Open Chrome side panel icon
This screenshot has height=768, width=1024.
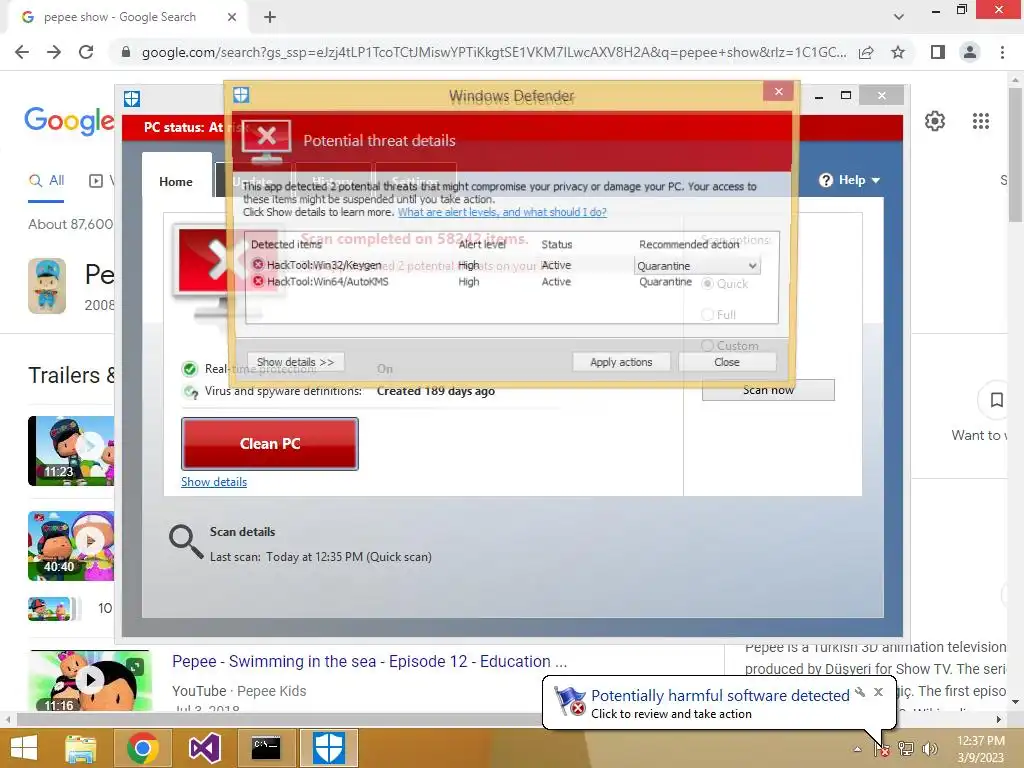pos(938,52)
